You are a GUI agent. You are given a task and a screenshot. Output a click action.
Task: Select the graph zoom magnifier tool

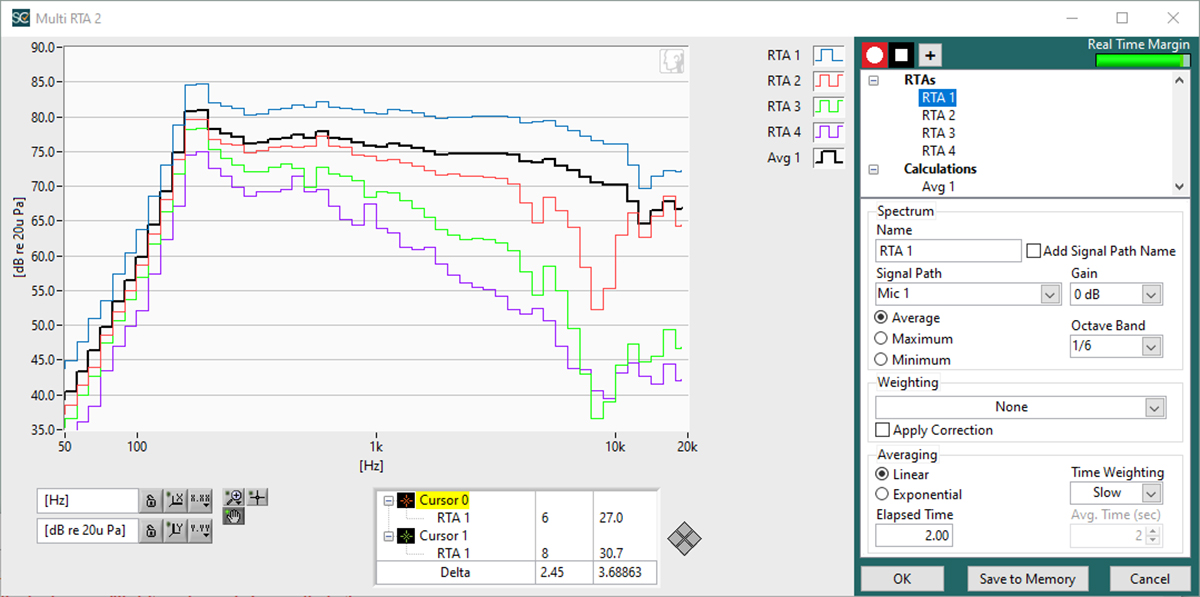[x=235, y=497]
